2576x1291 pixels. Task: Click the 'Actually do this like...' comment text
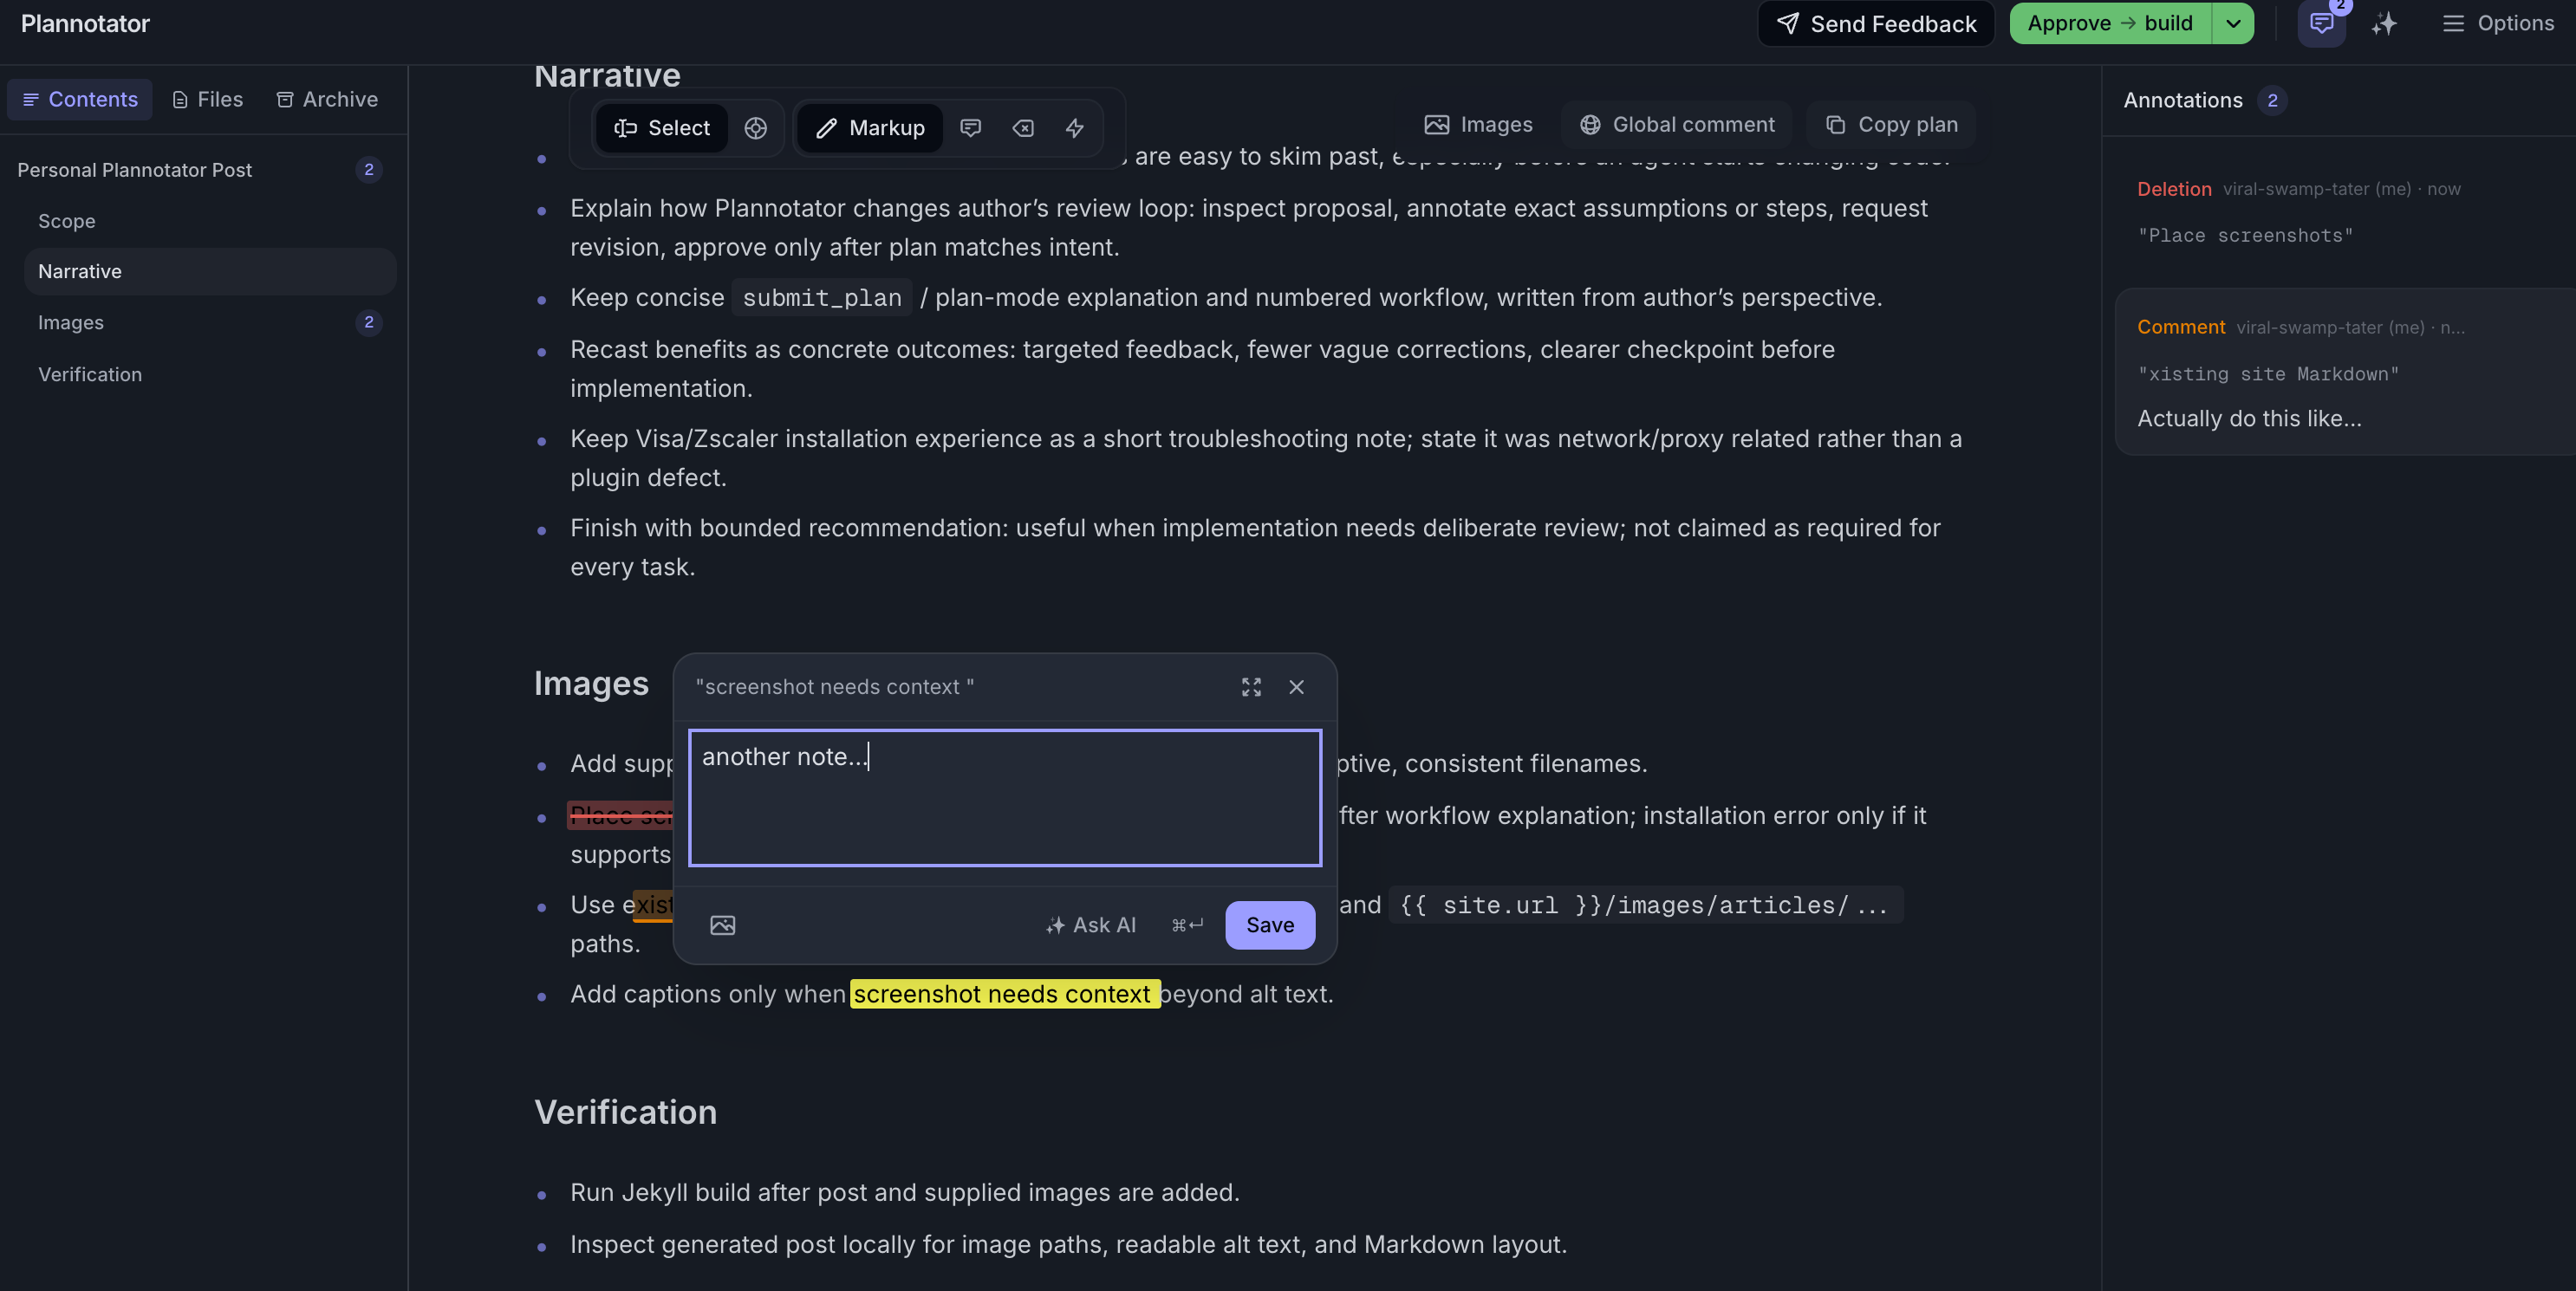[x=2249, y=419]
